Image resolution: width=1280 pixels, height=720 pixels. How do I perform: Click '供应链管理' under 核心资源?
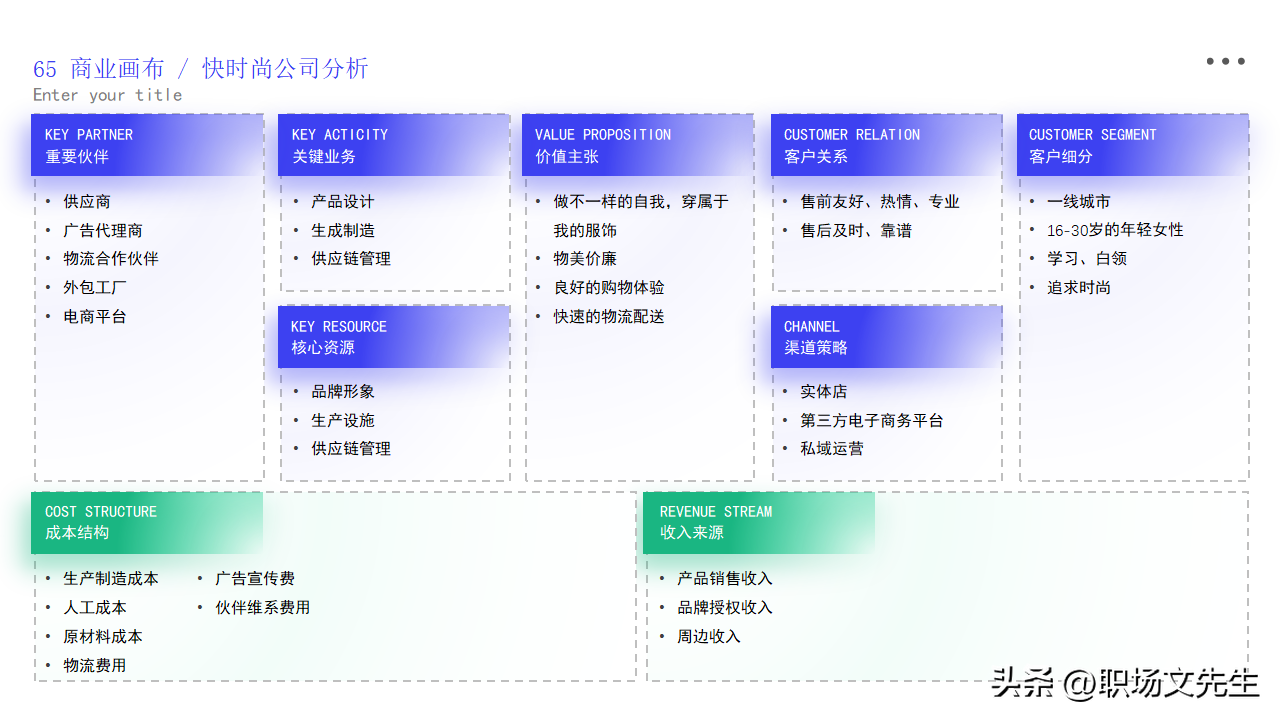[351, 449]
